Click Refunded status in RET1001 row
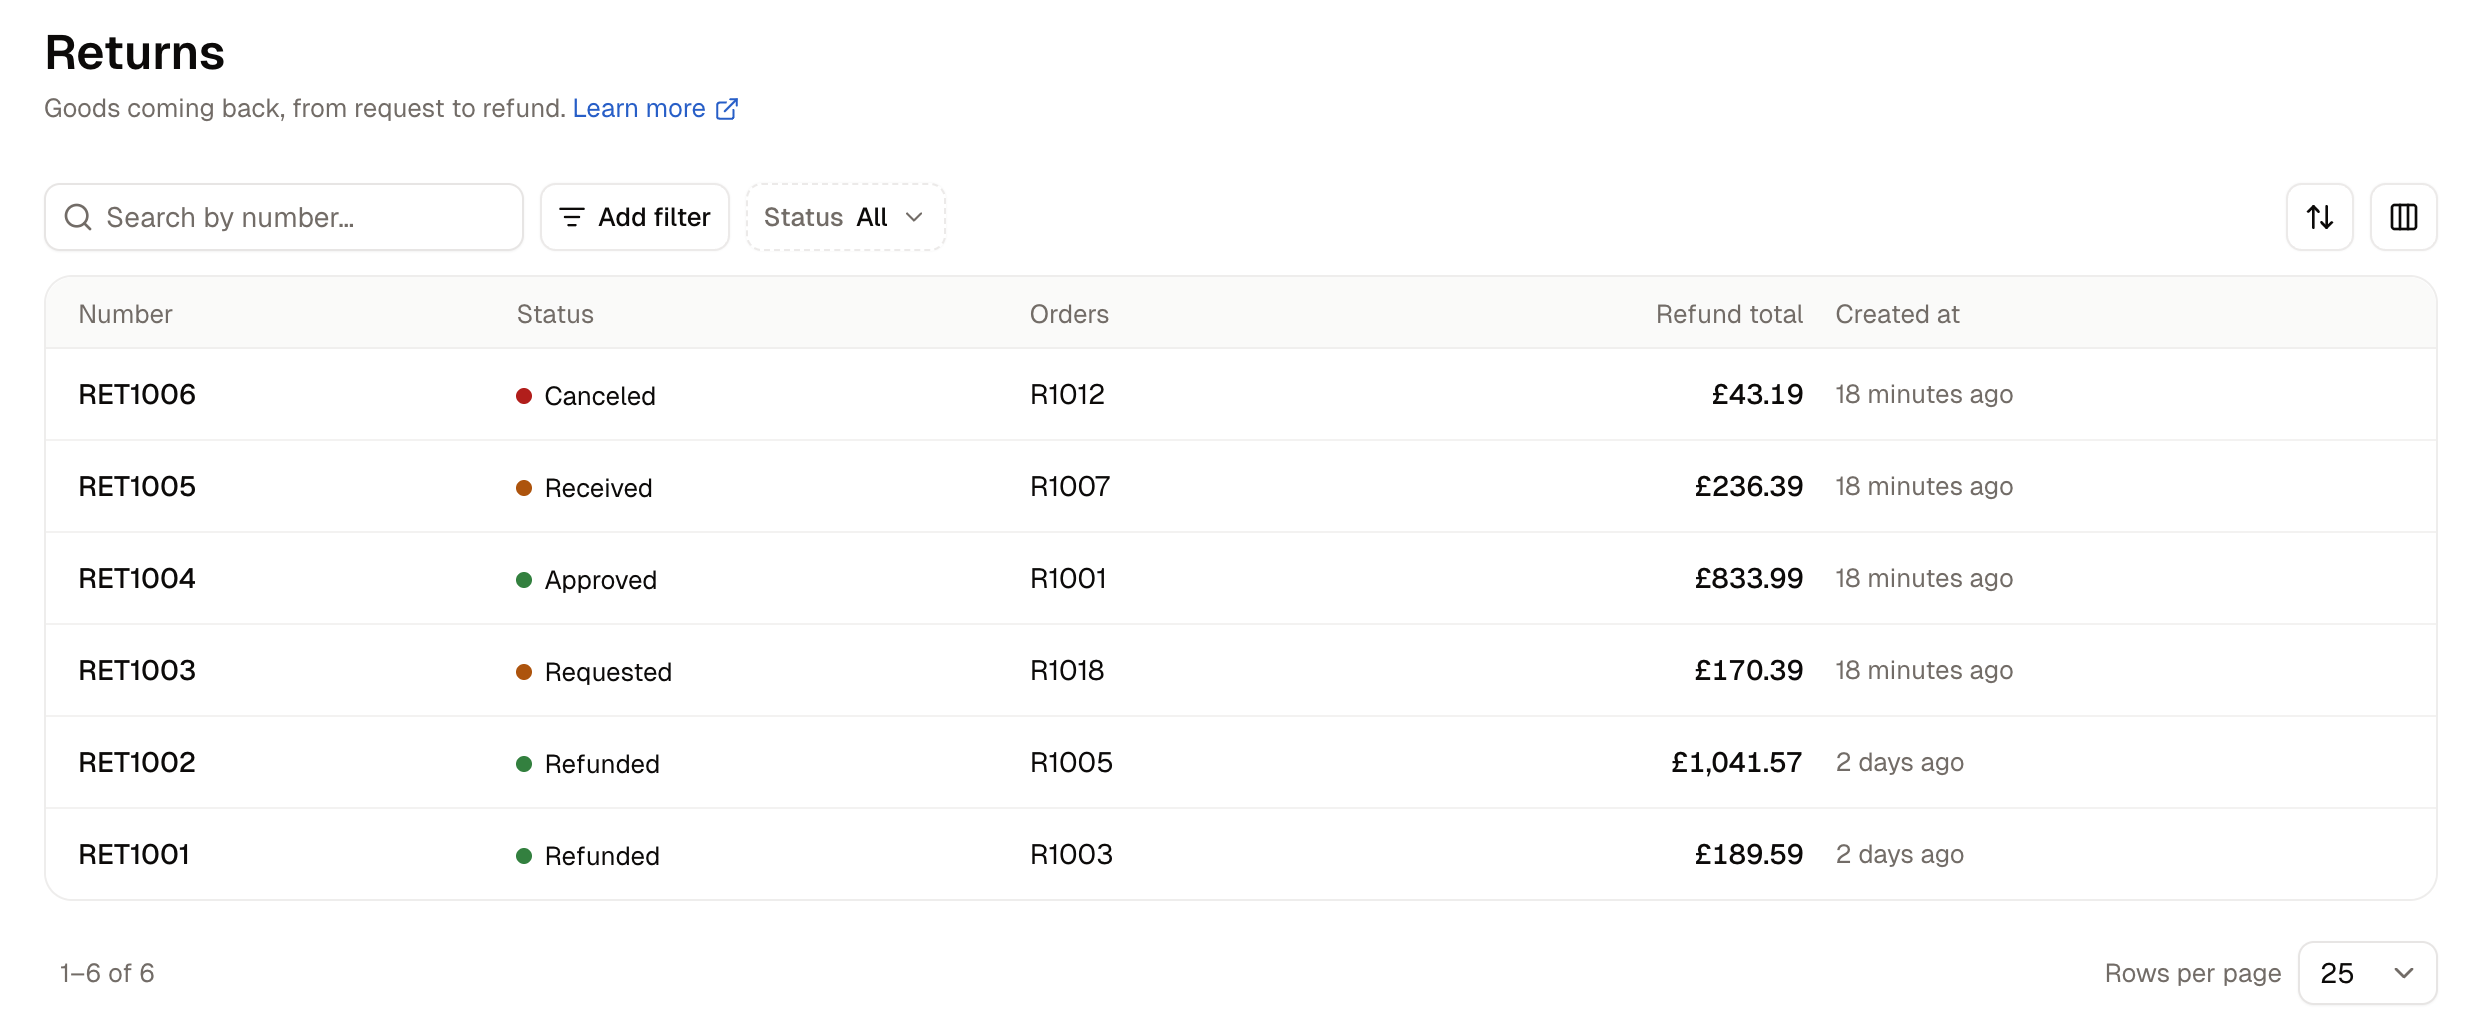2484x1018 pixels. coord(602,856)
